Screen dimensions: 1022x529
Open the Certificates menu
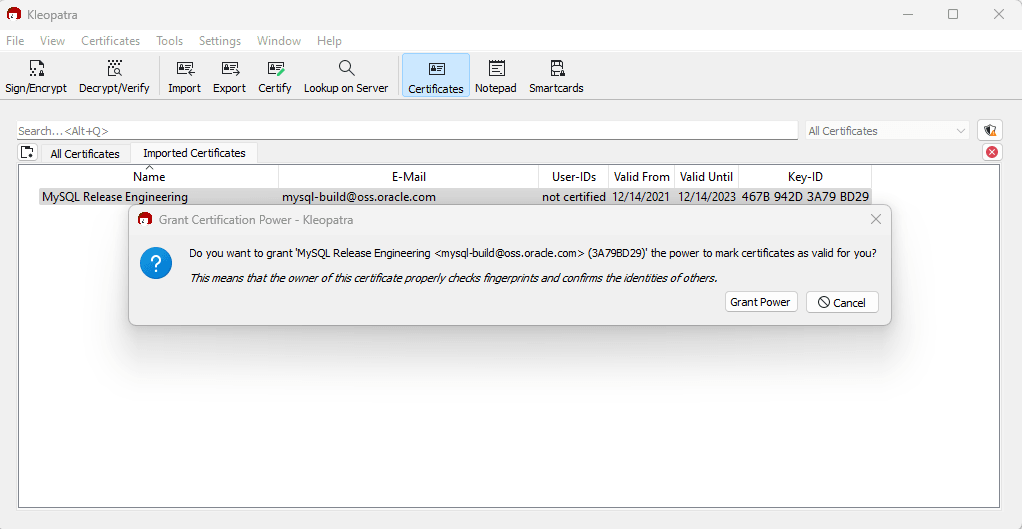click(x=111, y=40)
